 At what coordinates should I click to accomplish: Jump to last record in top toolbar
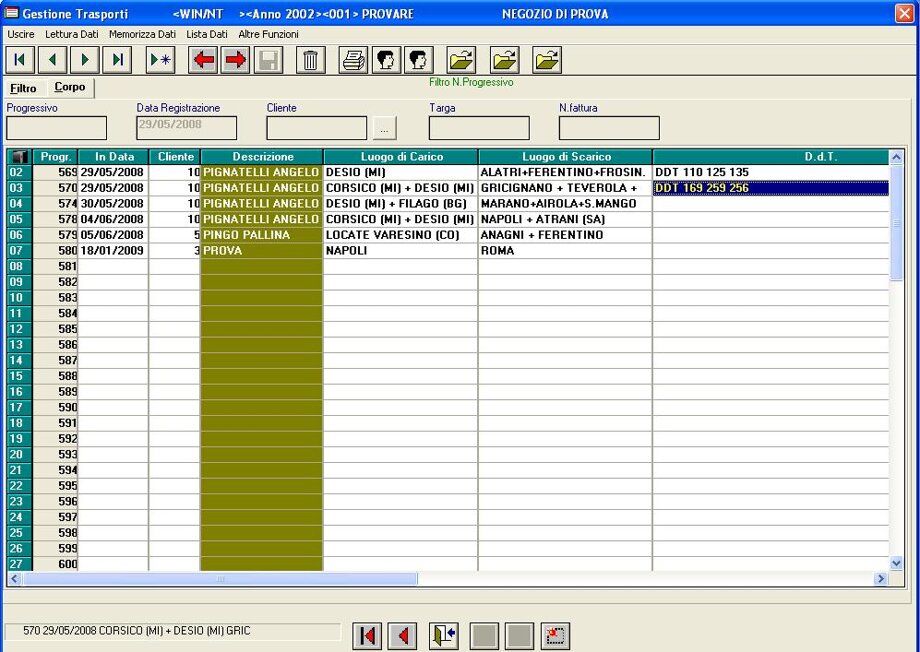[117, 60]
